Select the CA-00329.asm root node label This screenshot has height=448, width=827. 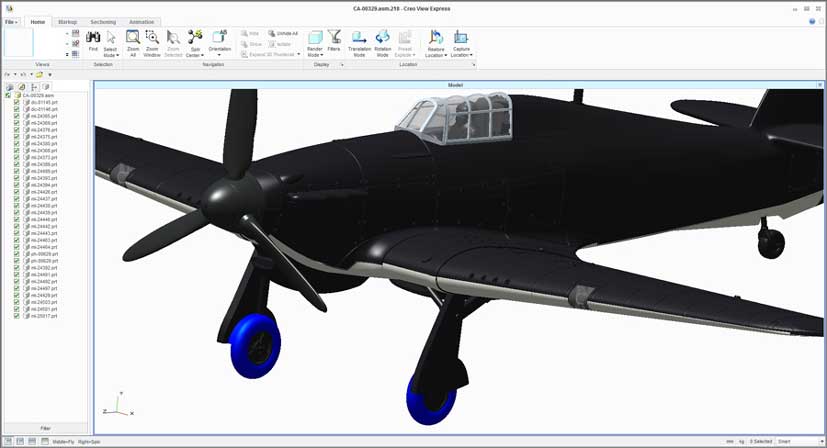[38, 96]
